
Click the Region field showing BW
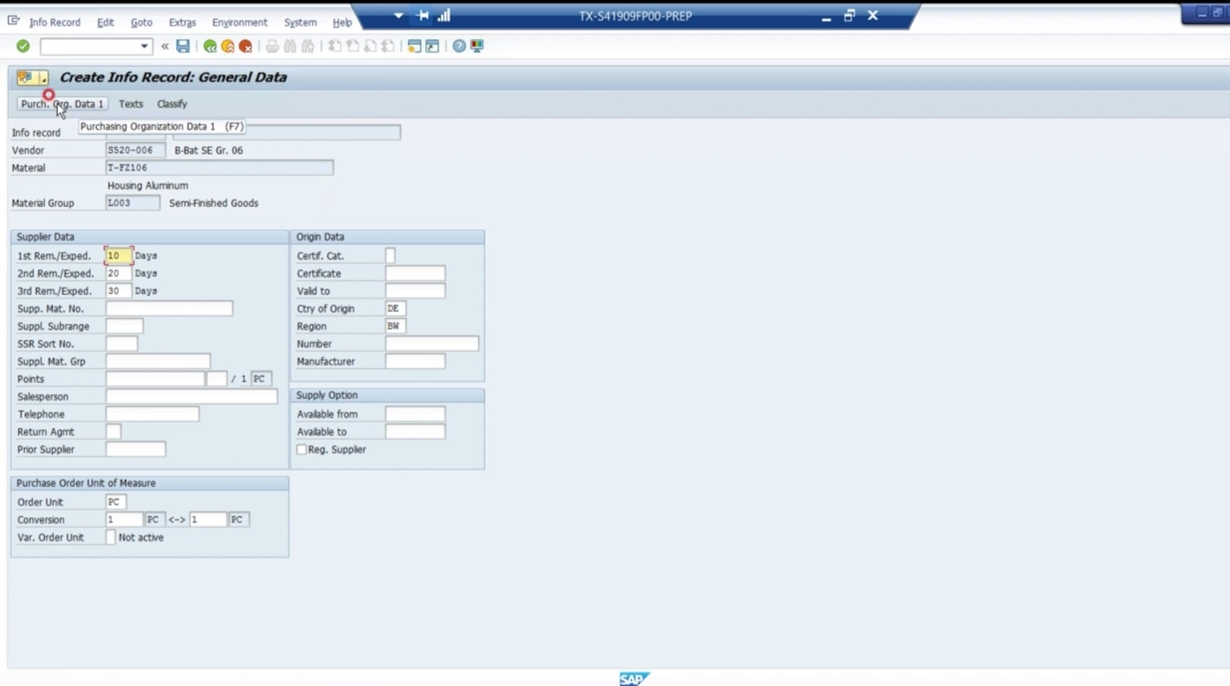[x=395, y=326]
